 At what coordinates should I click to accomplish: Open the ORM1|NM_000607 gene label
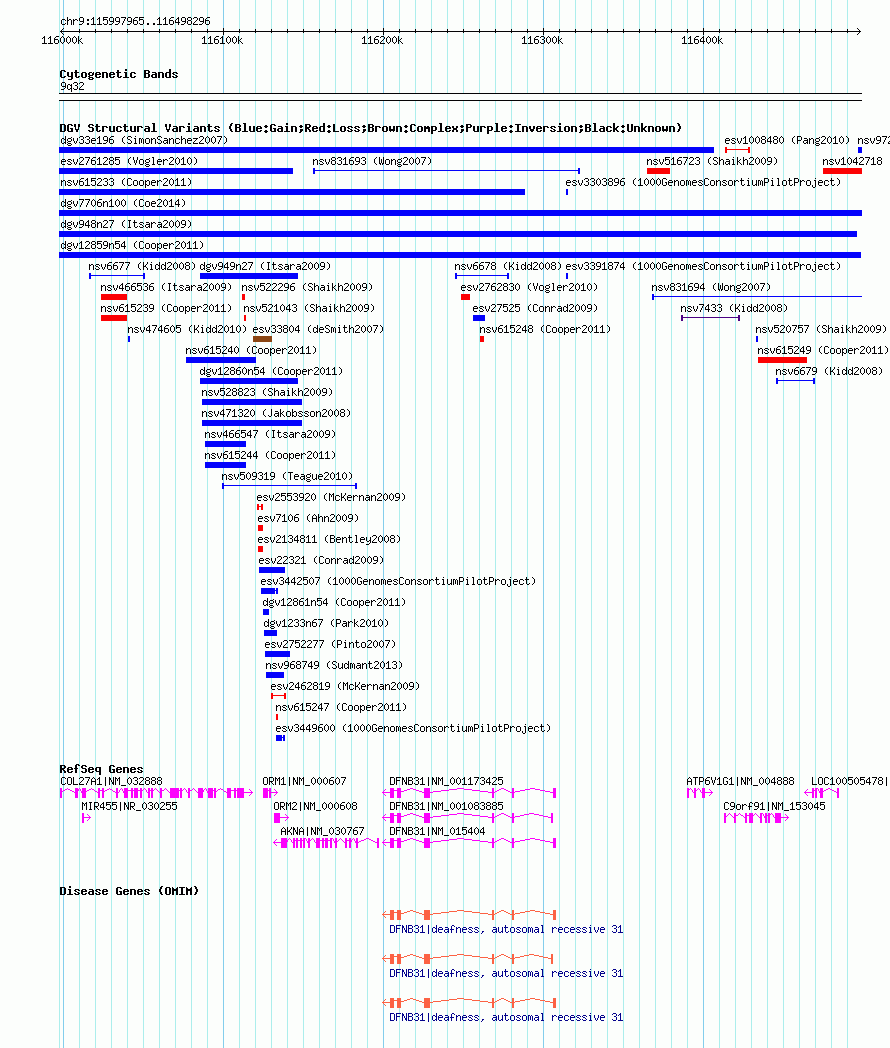[305, 781]
